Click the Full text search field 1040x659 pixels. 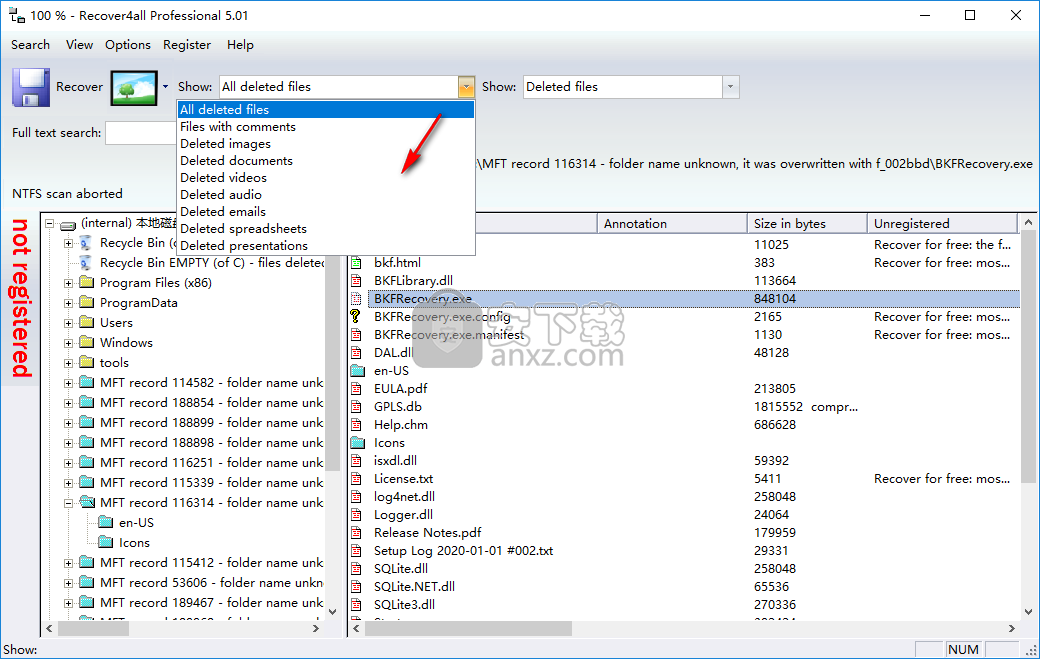click(141, 133)
